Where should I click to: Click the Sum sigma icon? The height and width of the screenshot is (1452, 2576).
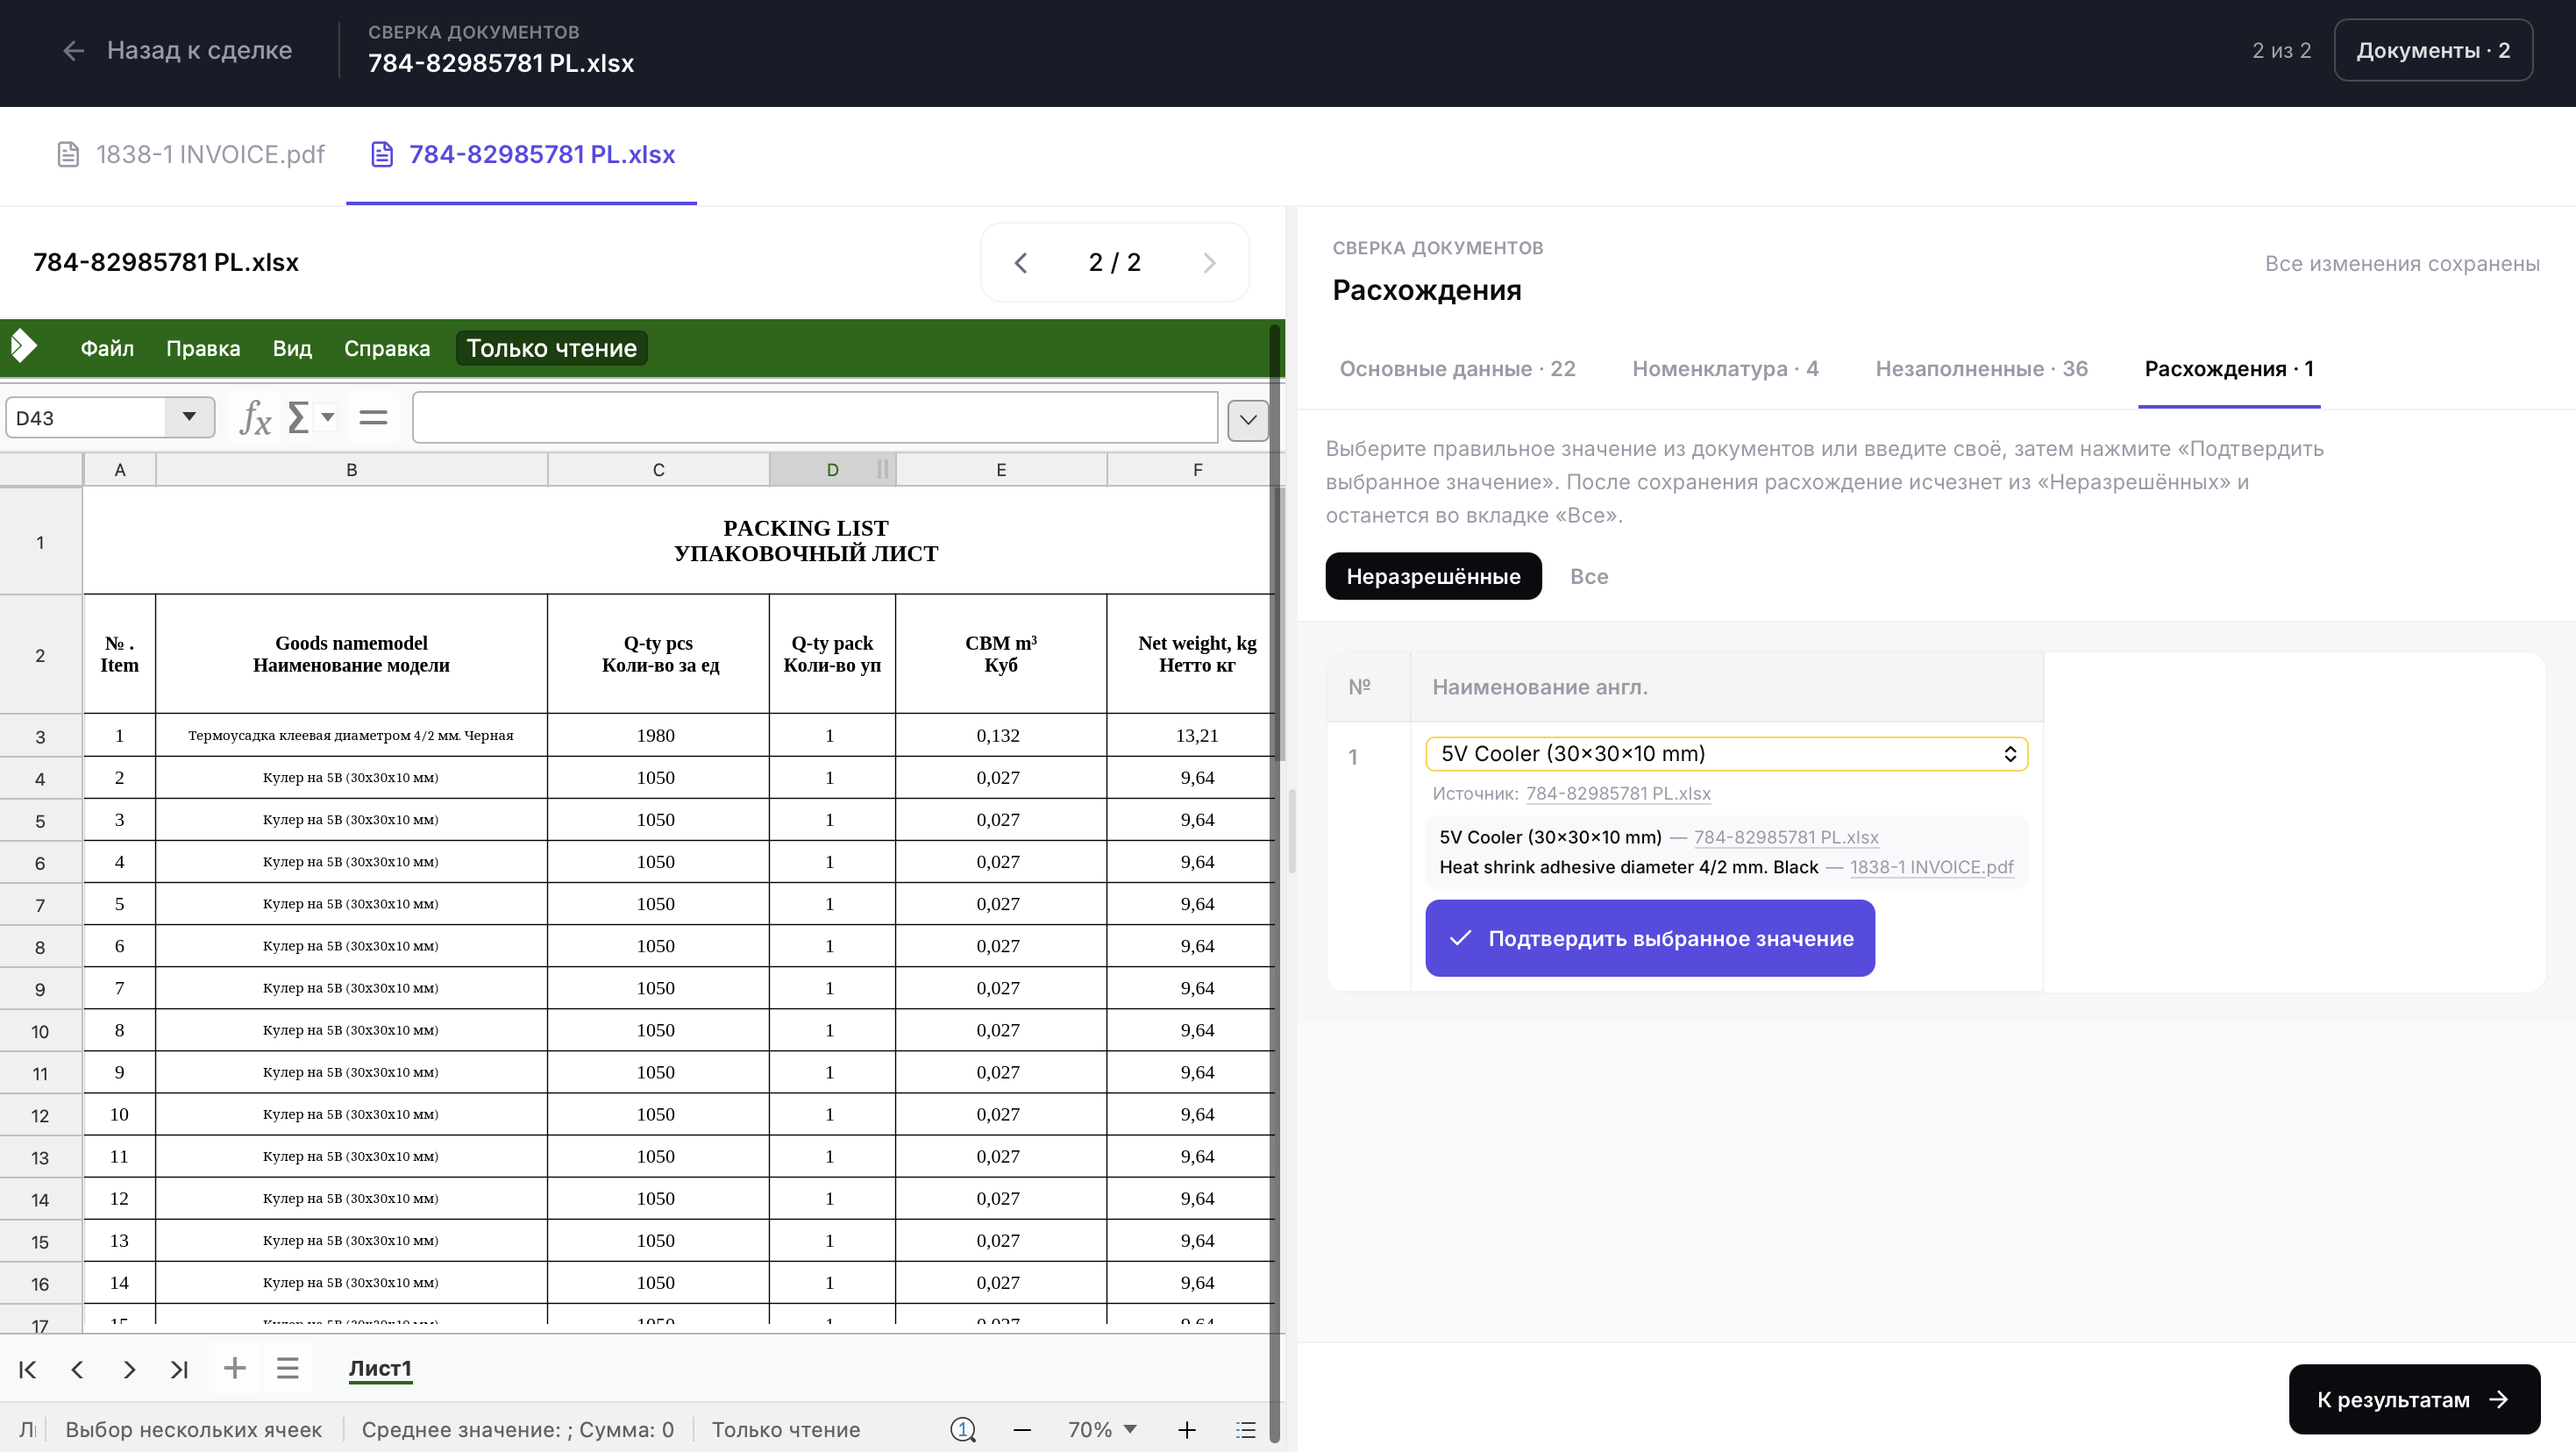coord(298,417)
